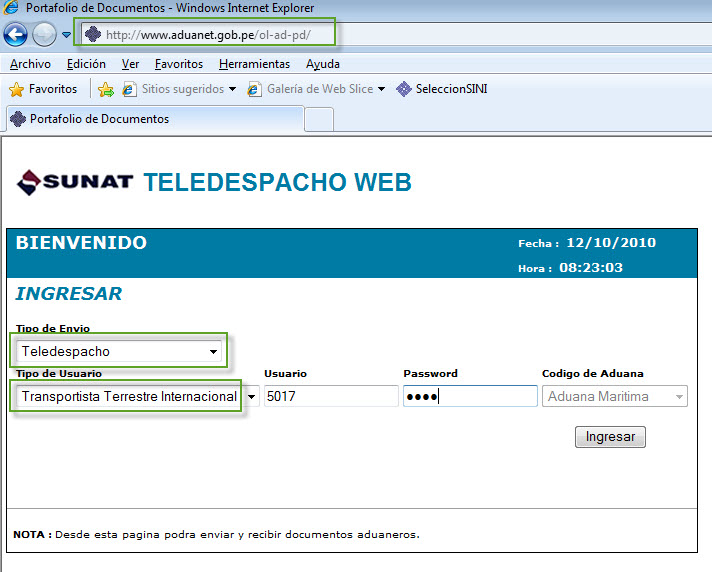Click the Sitios sugeridos IE page icon
The height and width of the screenshot is (572, 712).
click(129, 89)
